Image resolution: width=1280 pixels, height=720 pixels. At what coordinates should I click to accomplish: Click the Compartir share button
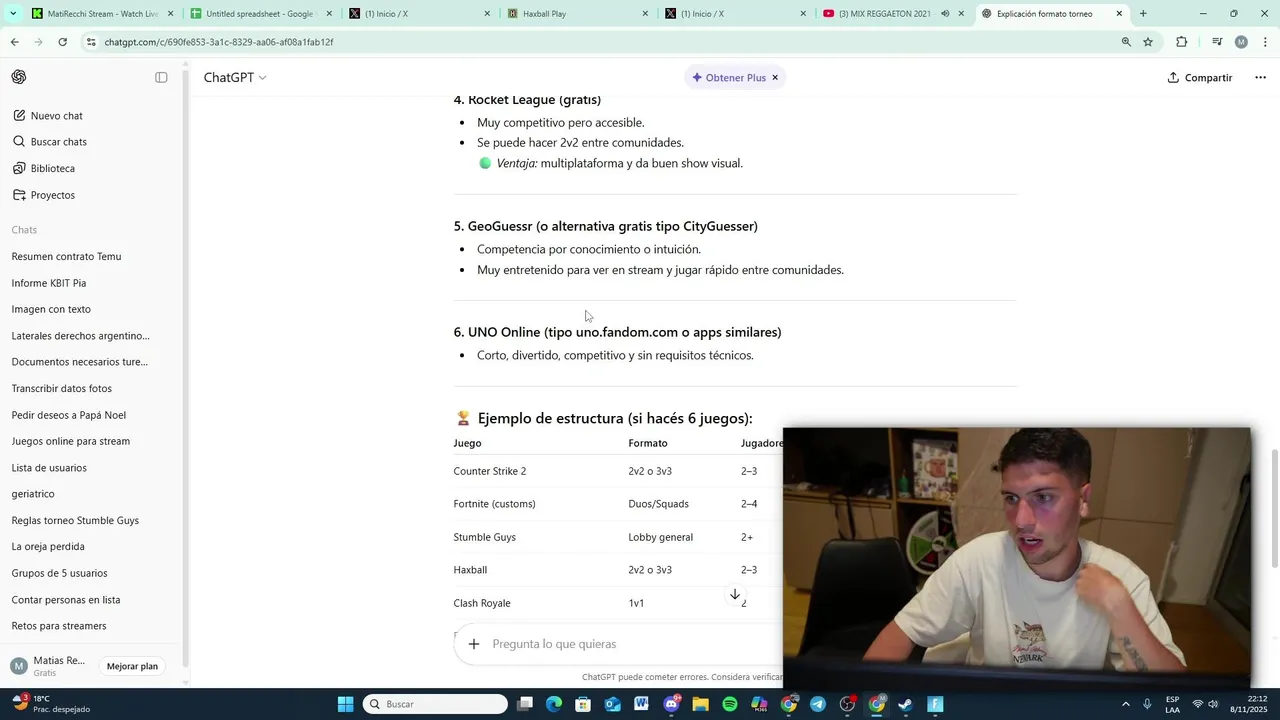[1200, 77]
